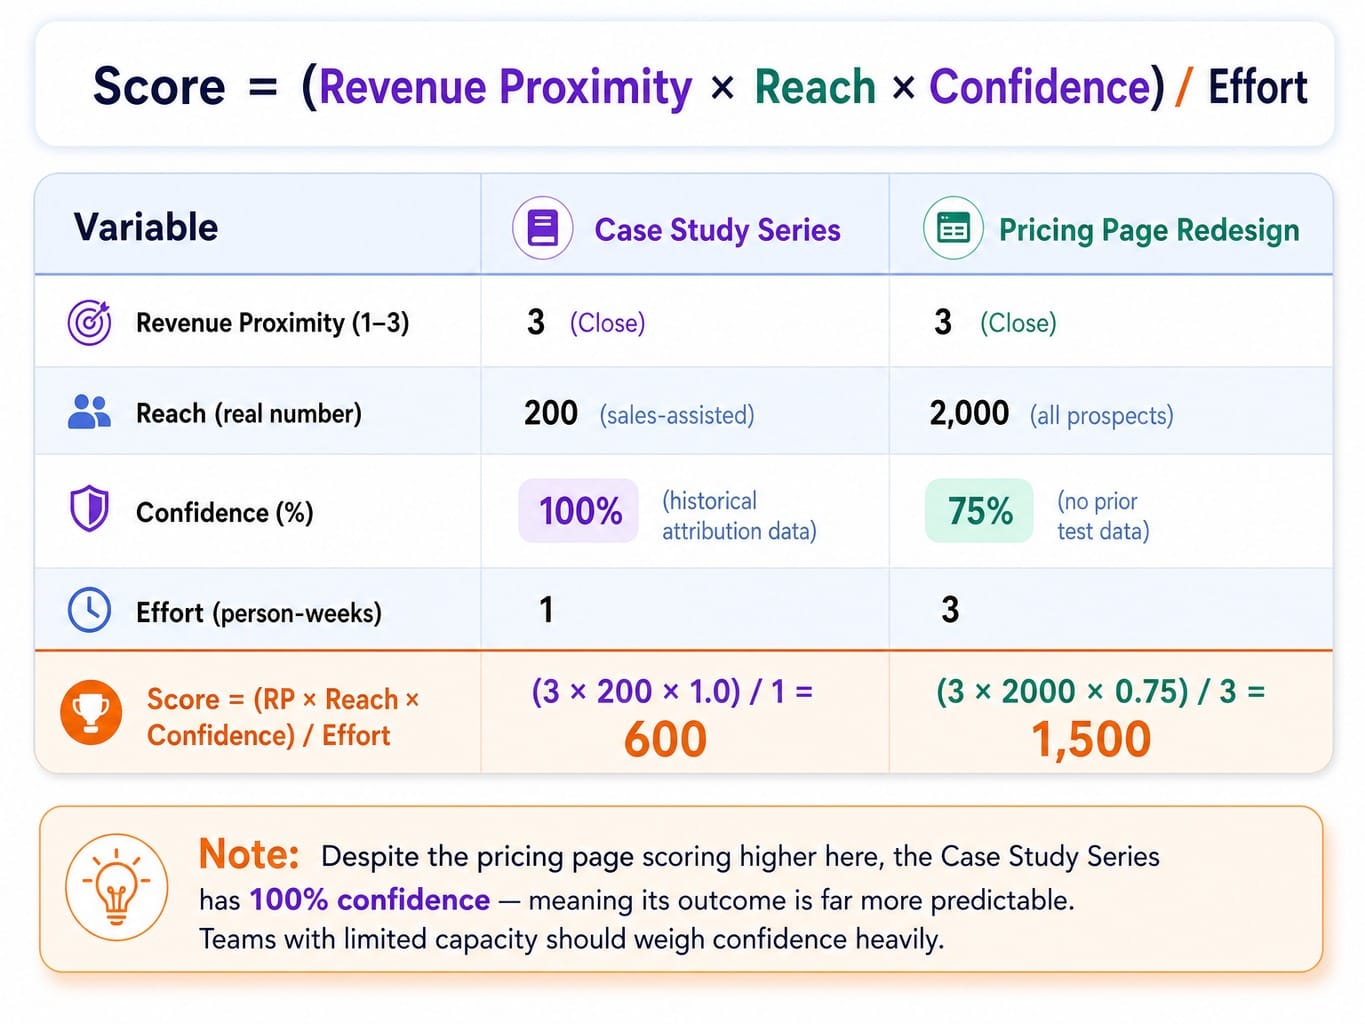Click the 100% confidence badge
Image resolution: width=1365 pixels, height=1024 pixels.
[579, 511]
